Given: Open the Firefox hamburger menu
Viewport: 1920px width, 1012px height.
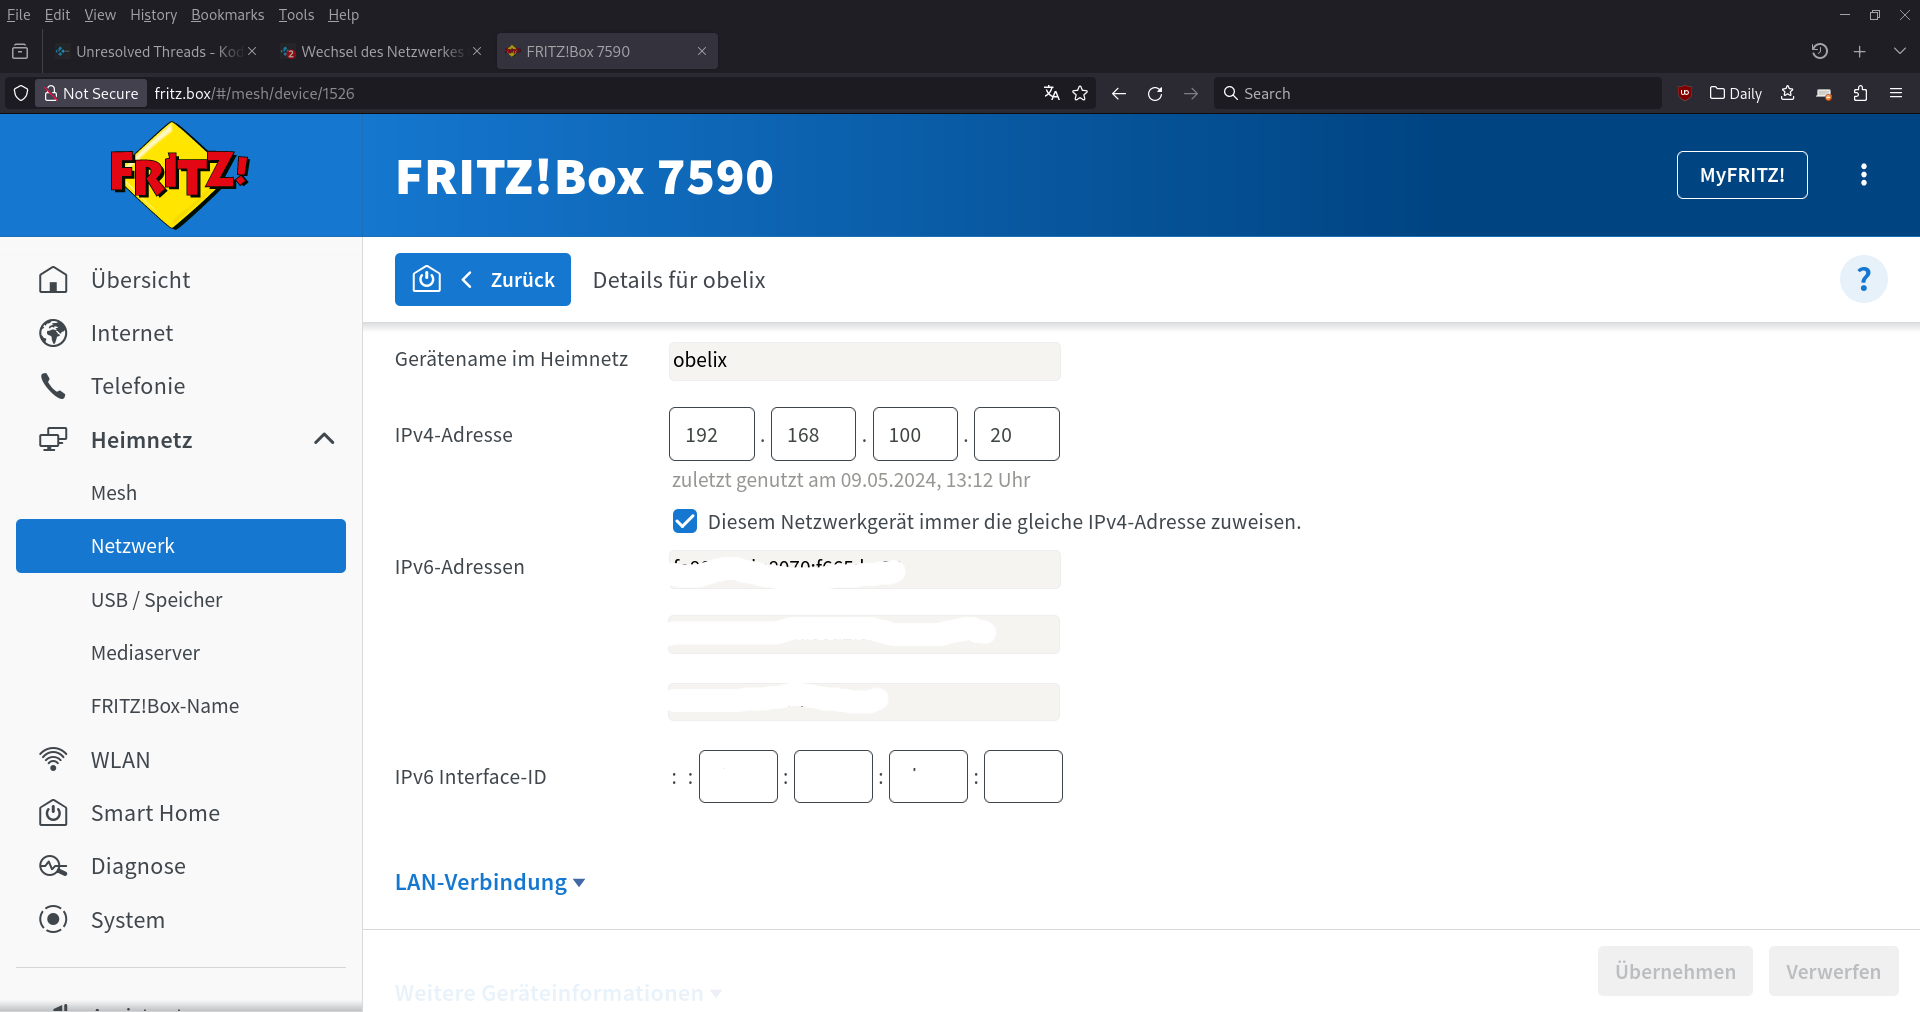Looking at the screenshot, I should click(1896, 93).
